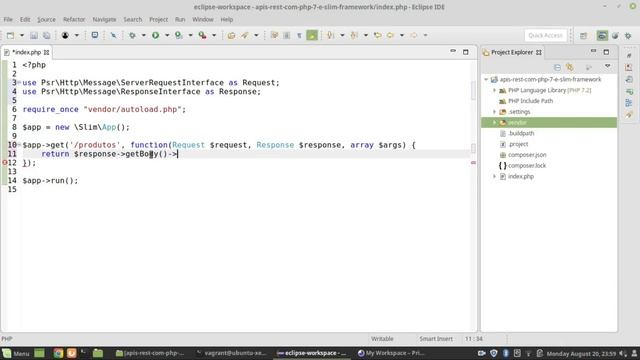Select the *index.php editor tab
Screen dimensions: 640x360
click(27, 52)
